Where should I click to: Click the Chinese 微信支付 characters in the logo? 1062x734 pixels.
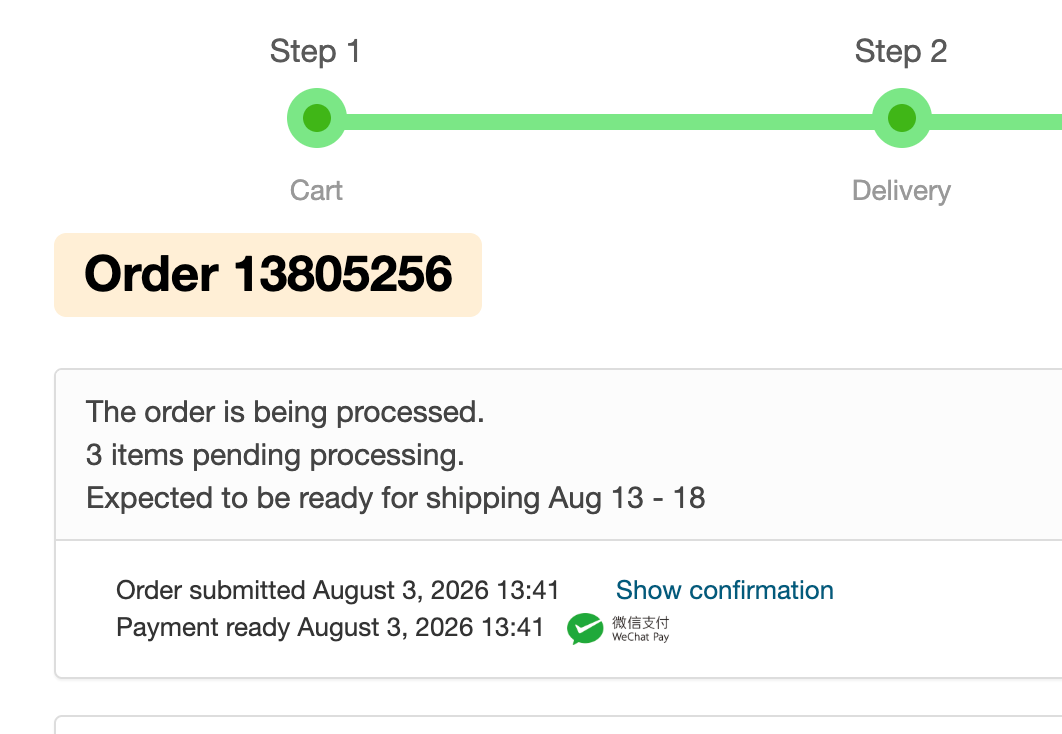coord(640,622)
